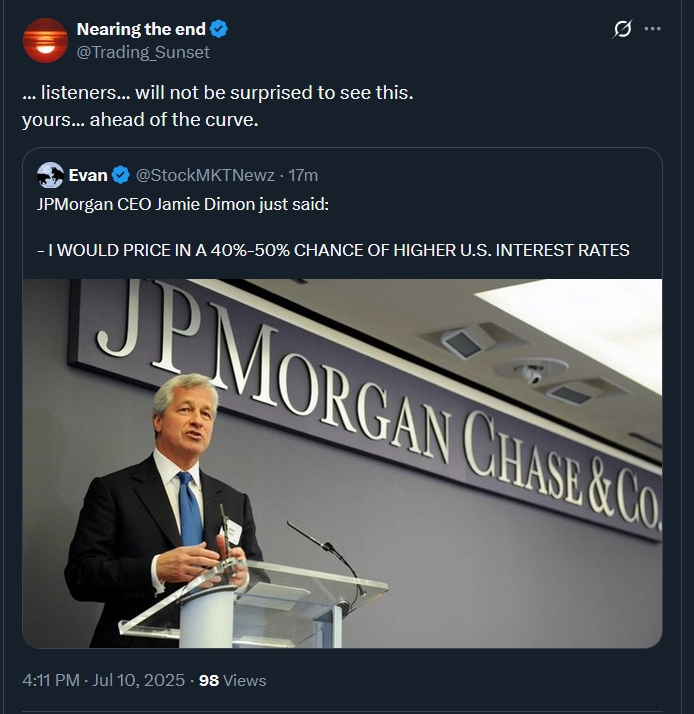Screen dimensions: 694x714
Task: Open the "4:11 PM · Jul 10, 2025" timestamp
Action: [x=103, y=680]
